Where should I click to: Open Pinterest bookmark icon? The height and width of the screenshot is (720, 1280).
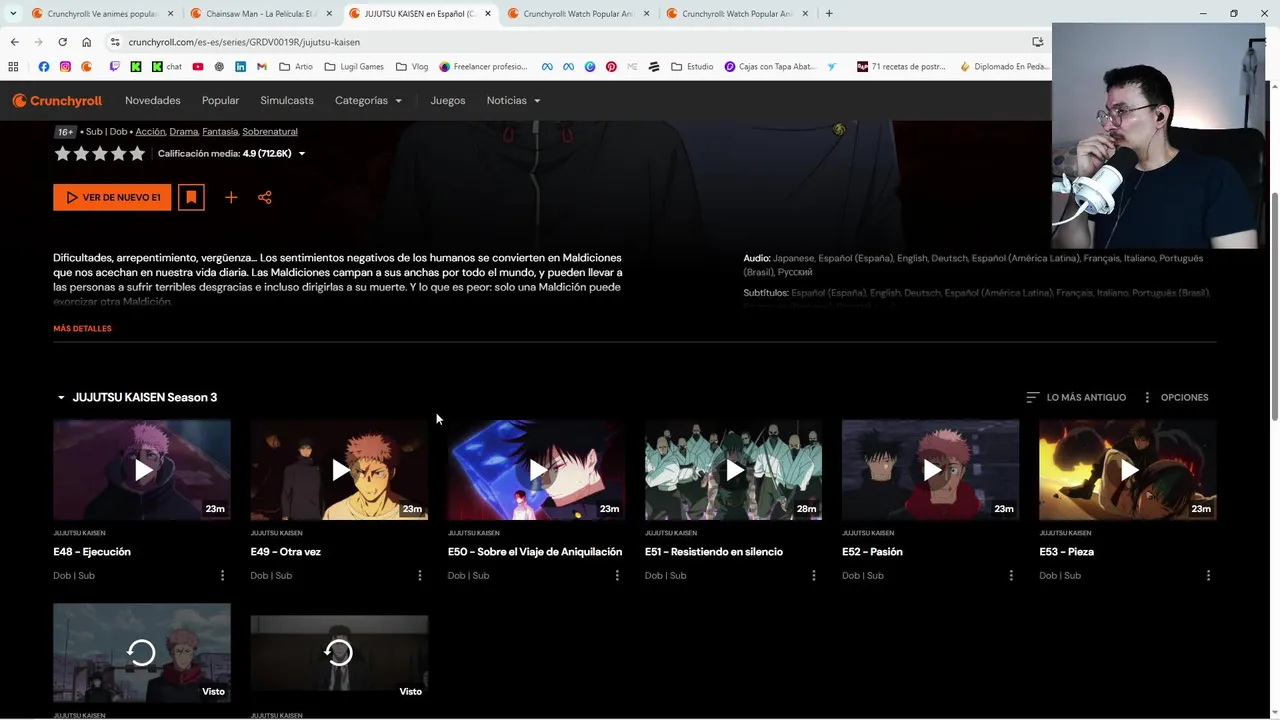point(611,67)
